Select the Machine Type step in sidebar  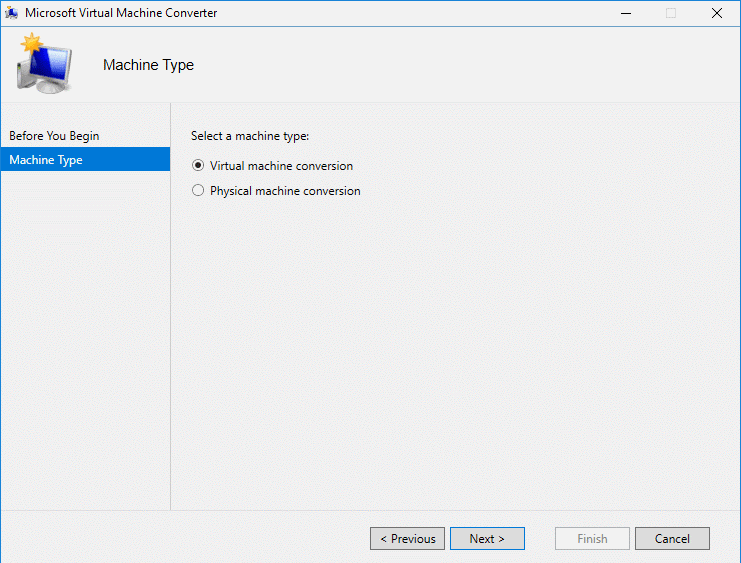[x=86, y=159]
